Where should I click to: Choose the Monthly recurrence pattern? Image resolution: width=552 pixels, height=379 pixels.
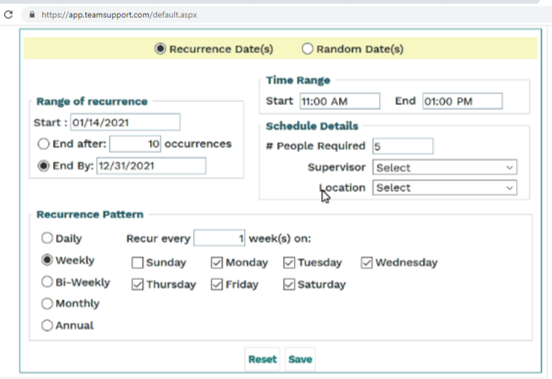[47, 303]
